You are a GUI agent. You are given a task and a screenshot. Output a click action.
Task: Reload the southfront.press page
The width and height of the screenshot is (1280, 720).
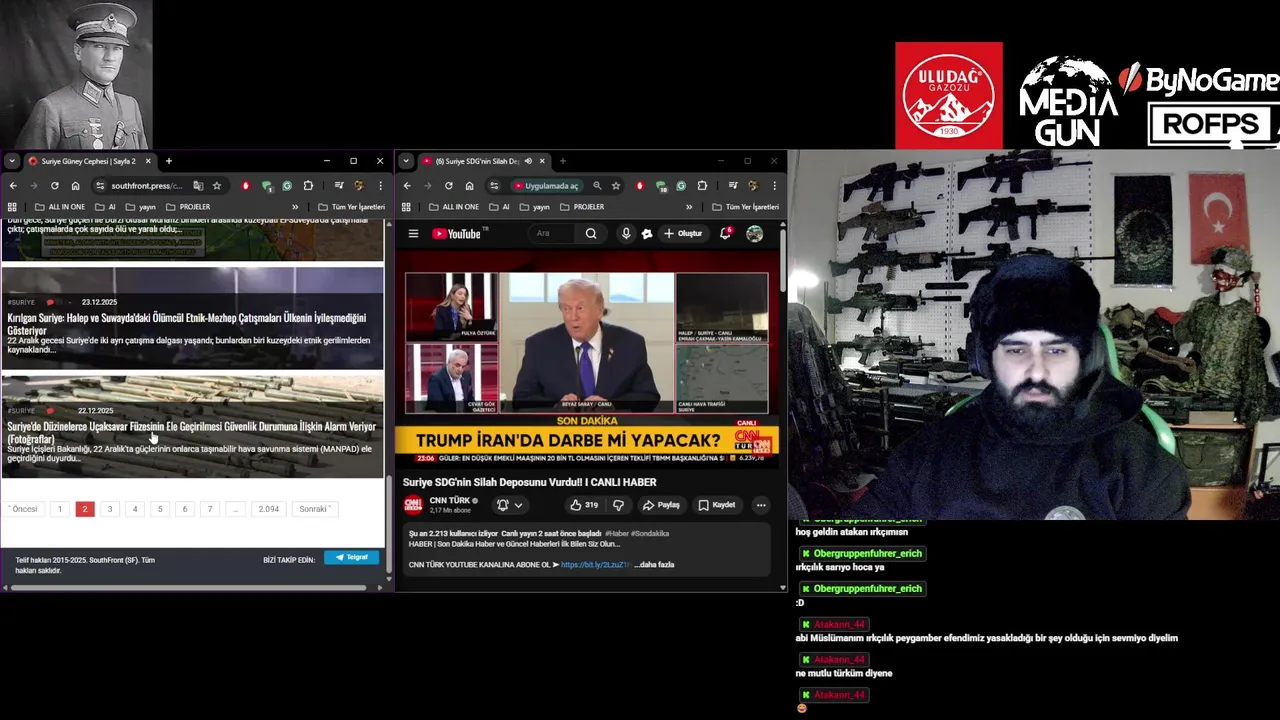tap(54, 186)
